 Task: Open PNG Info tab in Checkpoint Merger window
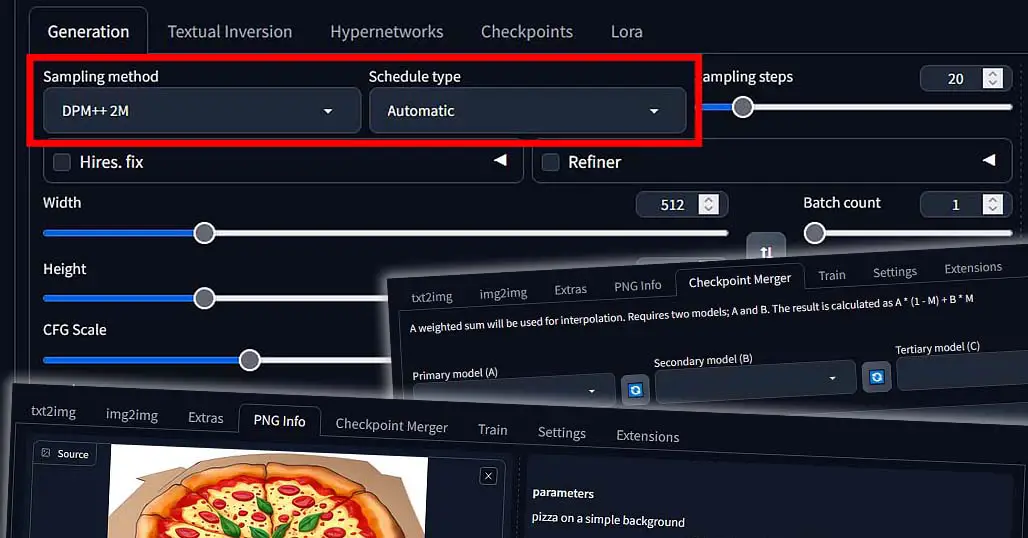(x=637, y=286)
